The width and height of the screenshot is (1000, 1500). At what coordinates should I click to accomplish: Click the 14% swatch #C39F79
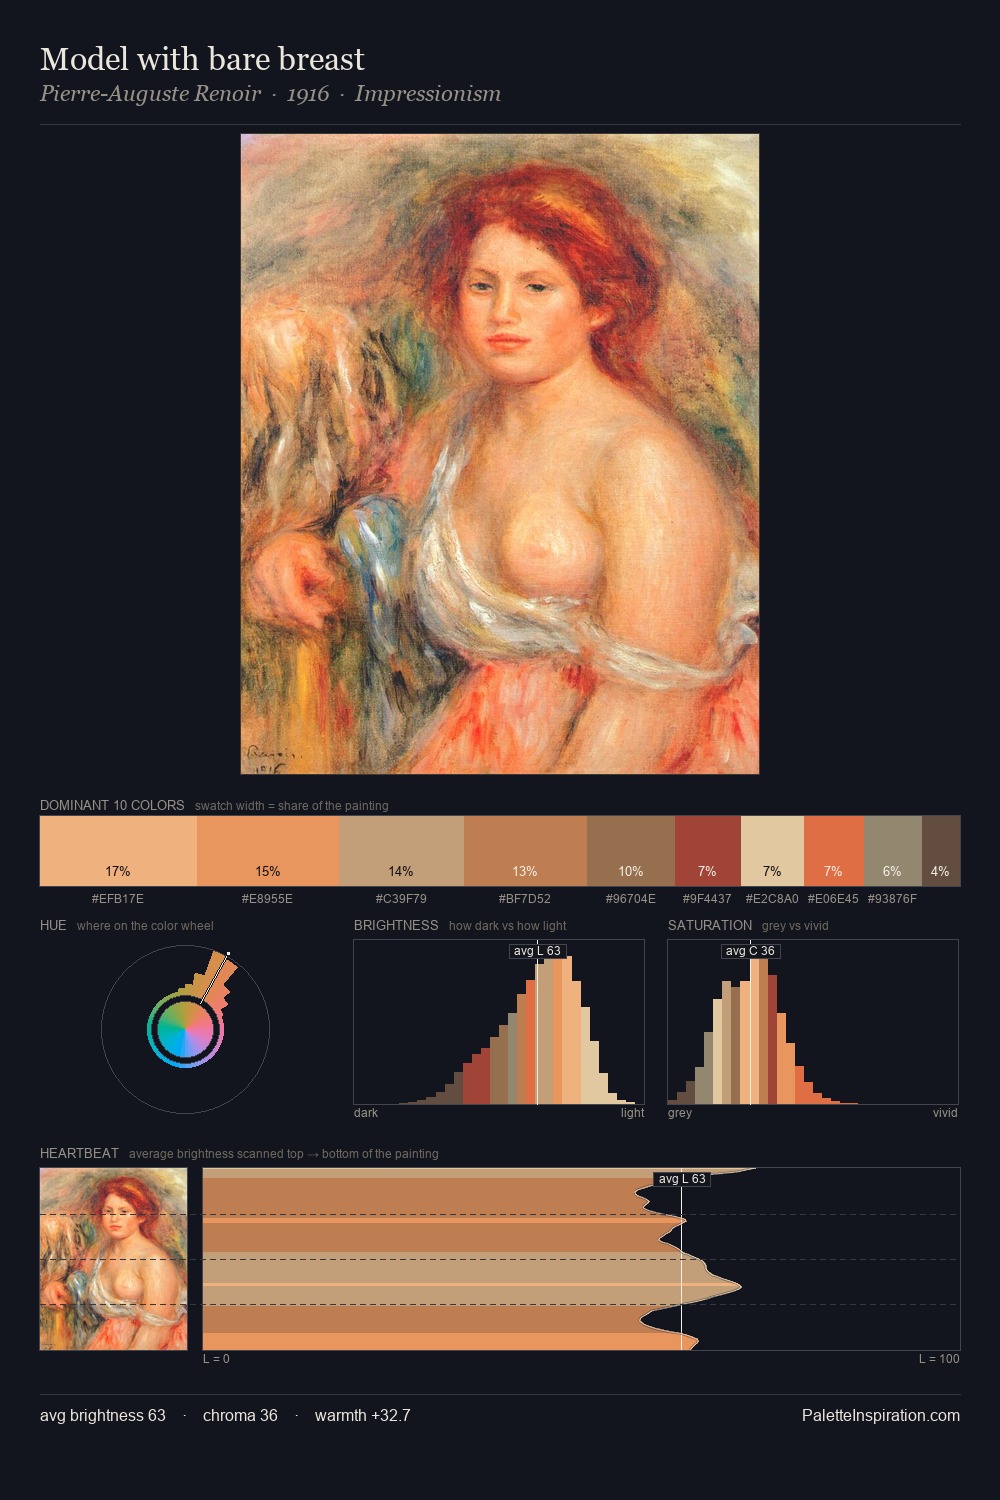(402, 851)
